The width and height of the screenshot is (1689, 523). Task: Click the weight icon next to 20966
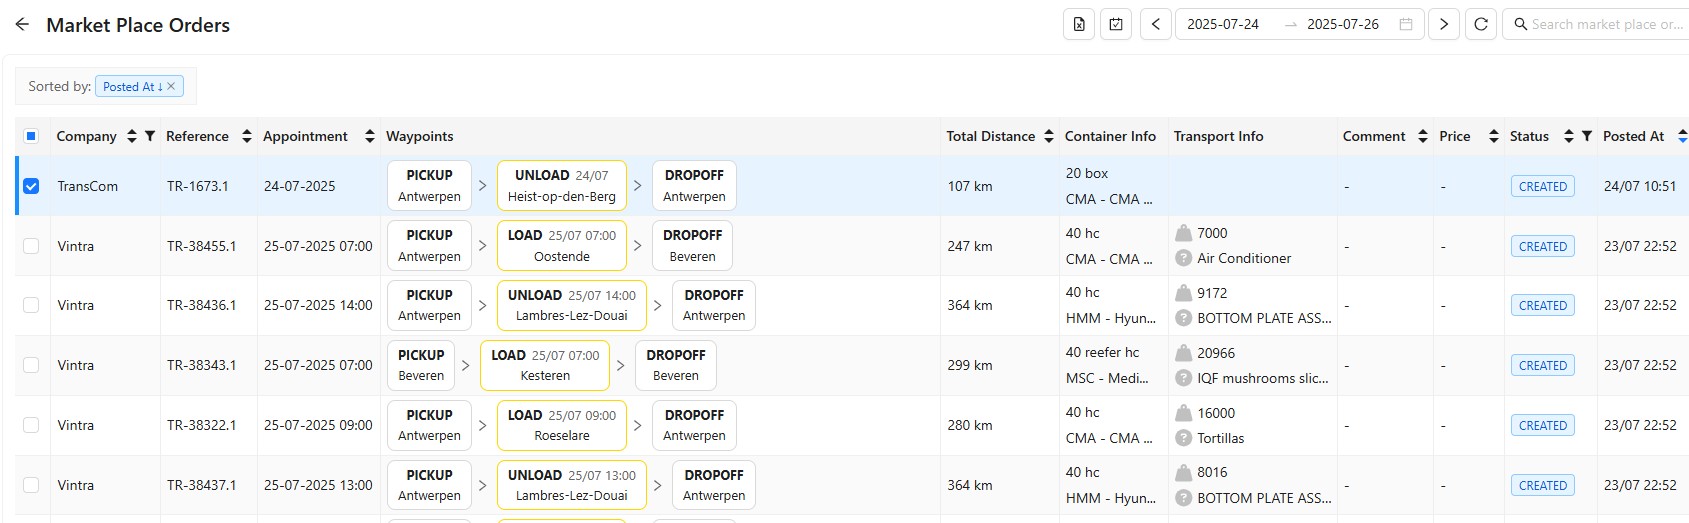click(x=1184, y=353)
